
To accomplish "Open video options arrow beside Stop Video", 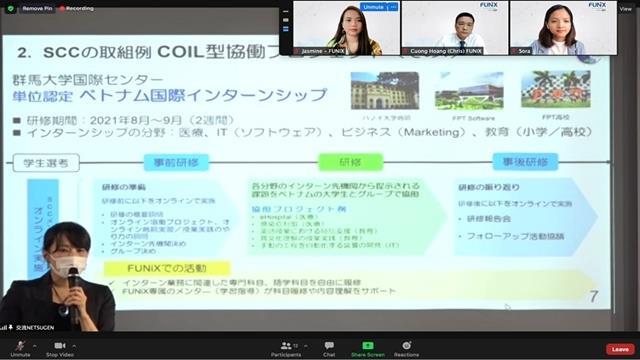I will tap(74, 346).
